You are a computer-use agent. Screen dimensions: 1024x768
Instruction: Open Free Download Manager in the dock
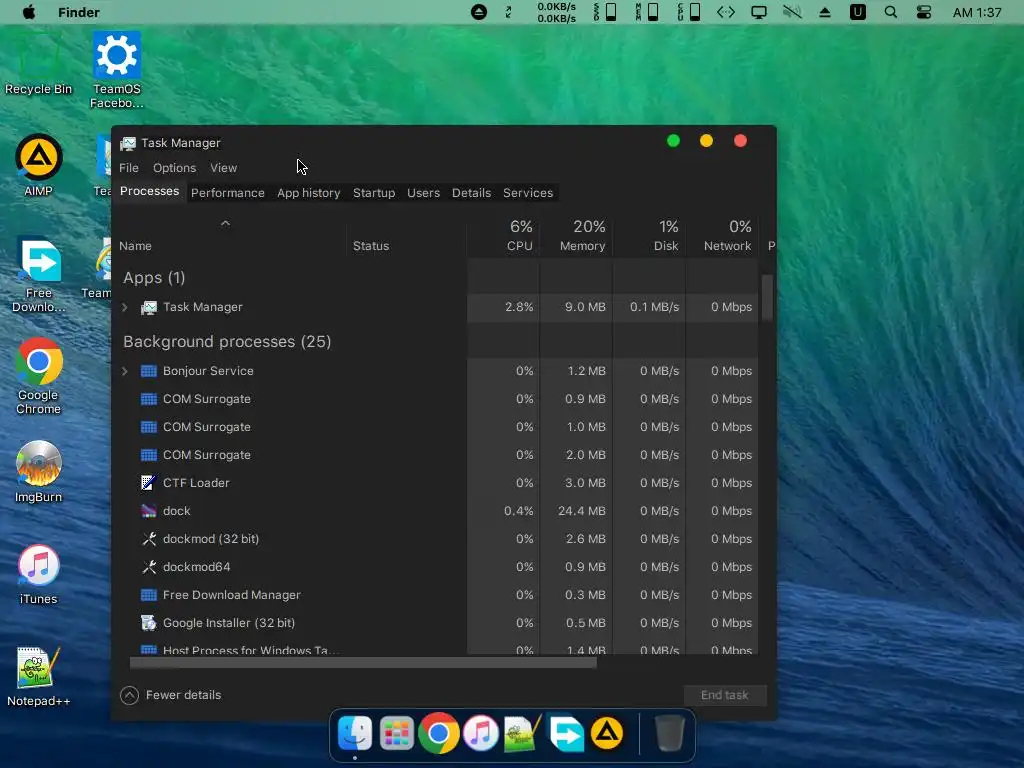tap(566, 733)
